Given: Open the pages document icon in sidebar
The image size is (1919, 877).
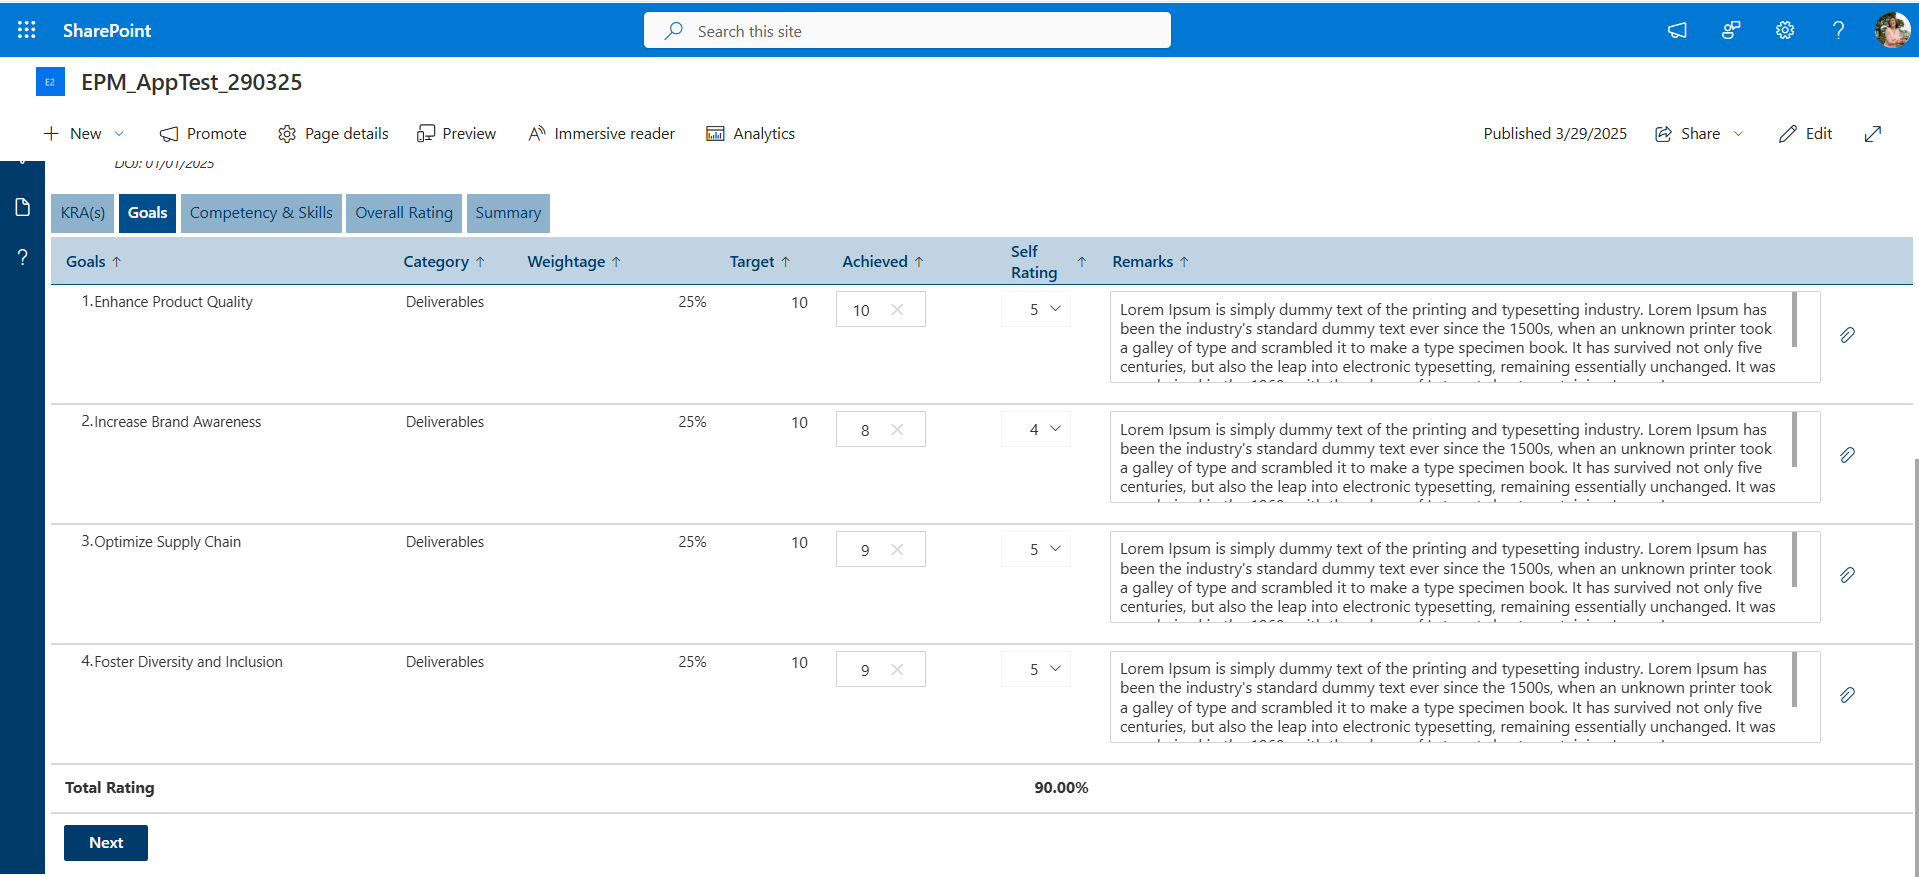Looking at the screenshot, I should point(22,207).
